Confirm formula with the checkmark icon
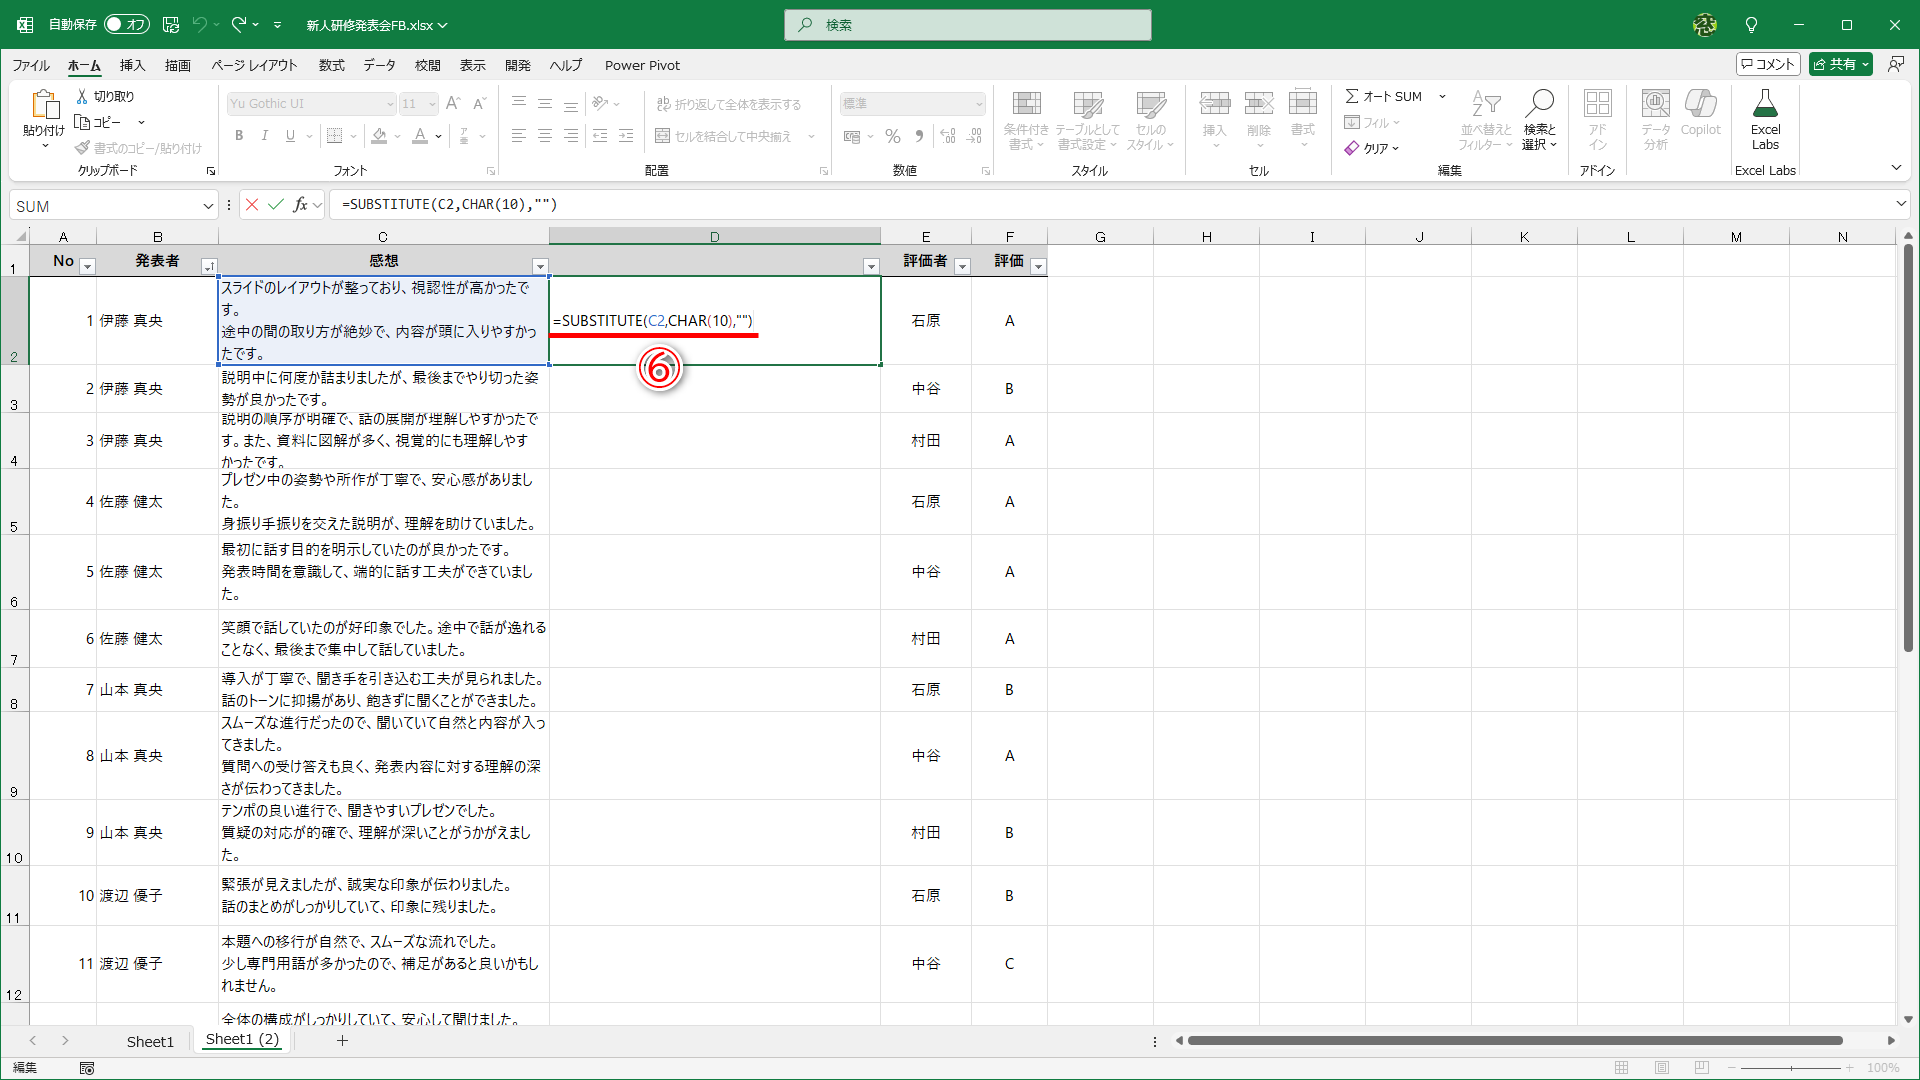This screenshot has width=1920, height=1080. pyautogui.click(x=276, y=205)
